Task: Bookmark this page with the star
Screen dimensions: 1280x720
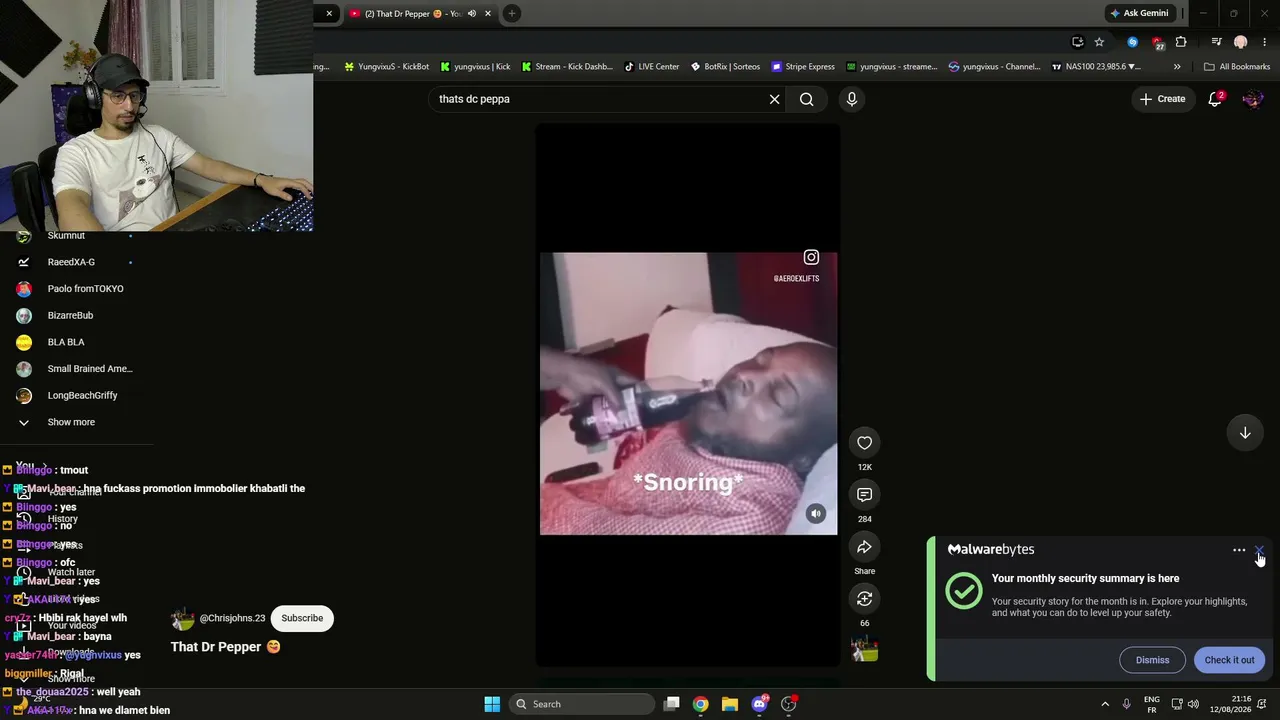Action: (x=1099, y=42)
